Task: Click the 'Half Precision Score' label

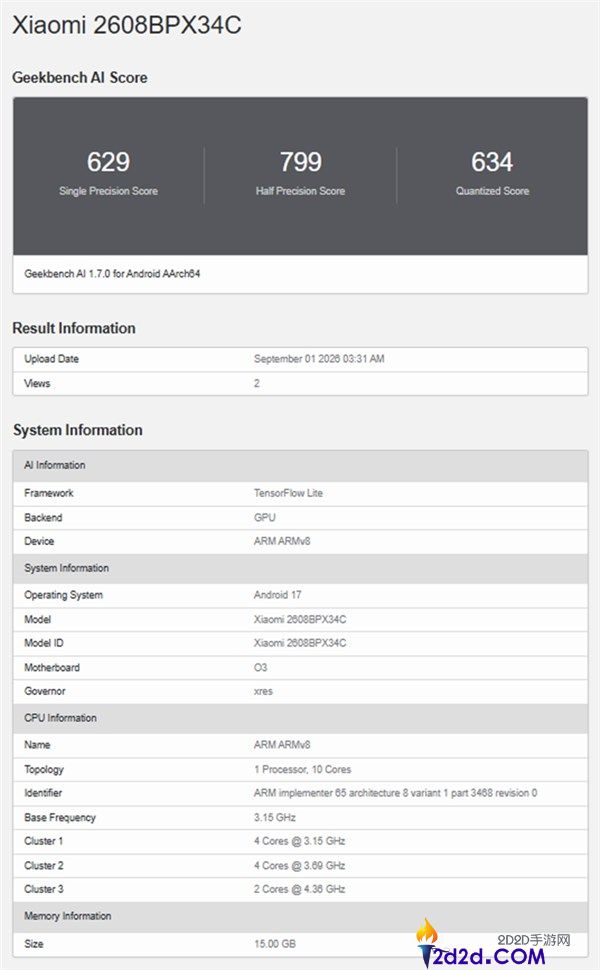Action: (x=301, y=191)
